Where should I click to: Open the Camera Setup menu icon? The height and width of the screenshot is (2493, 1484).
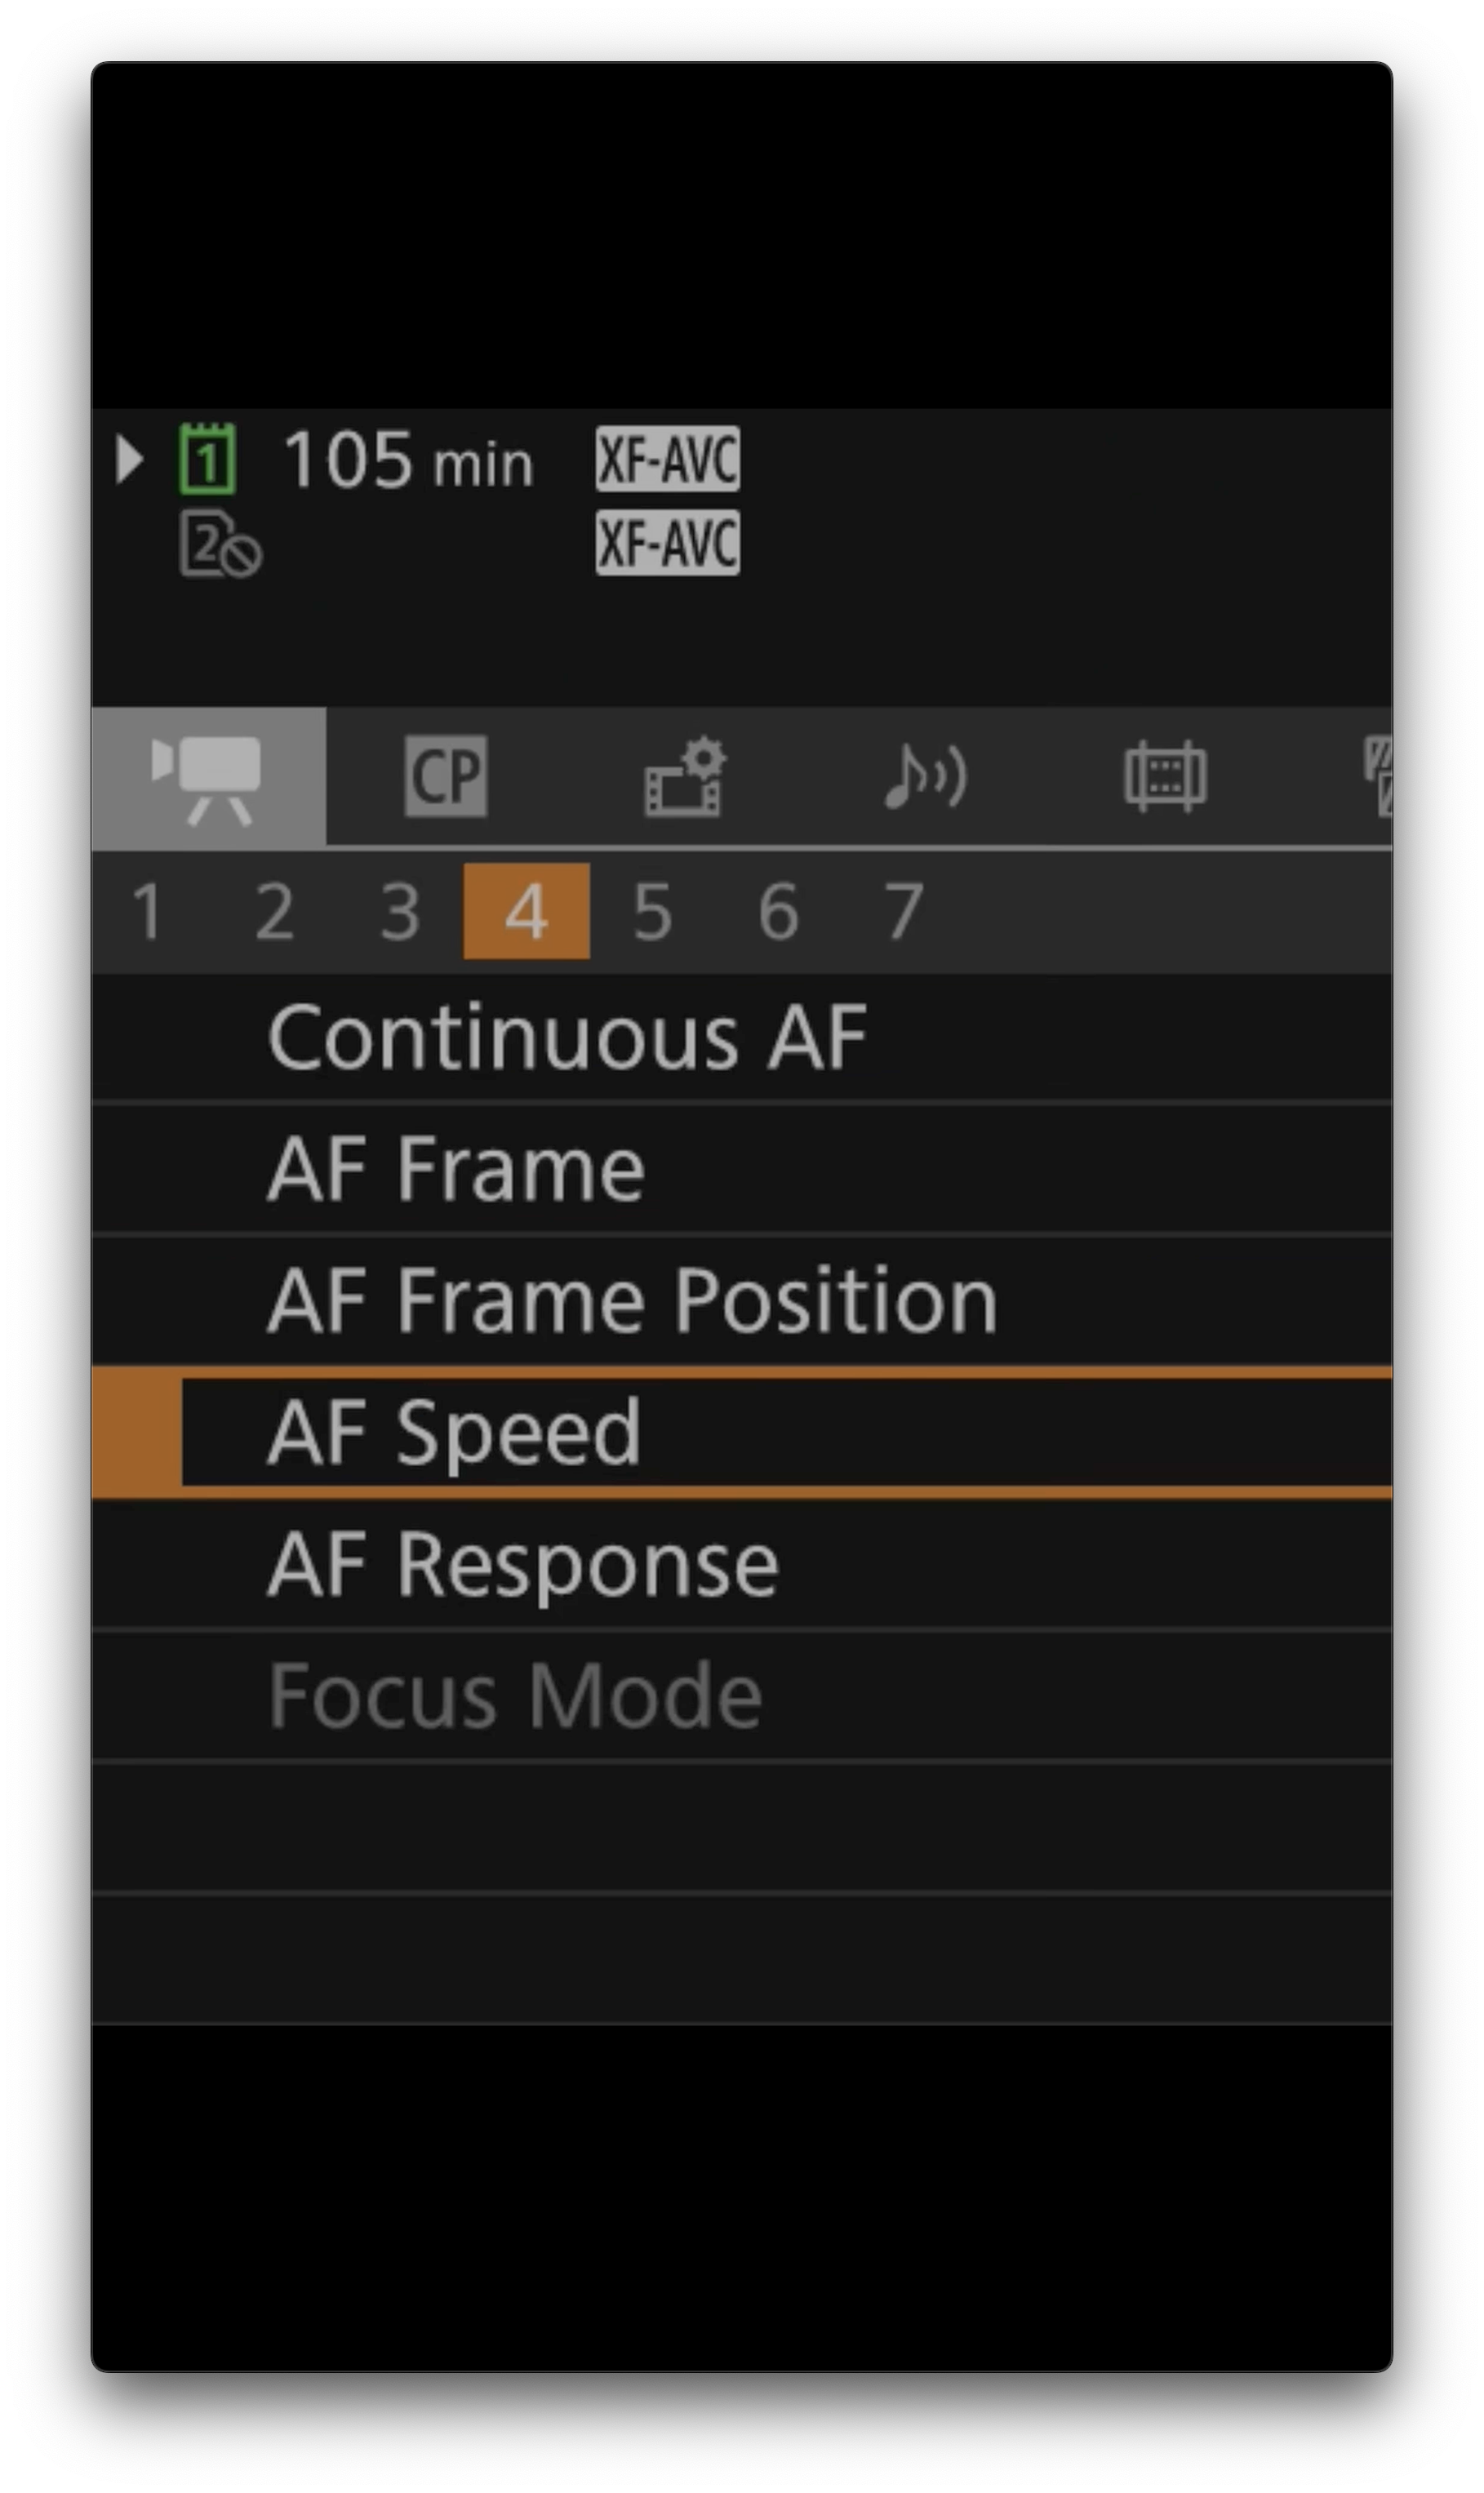pyautogui.click(x=208, y=778)
